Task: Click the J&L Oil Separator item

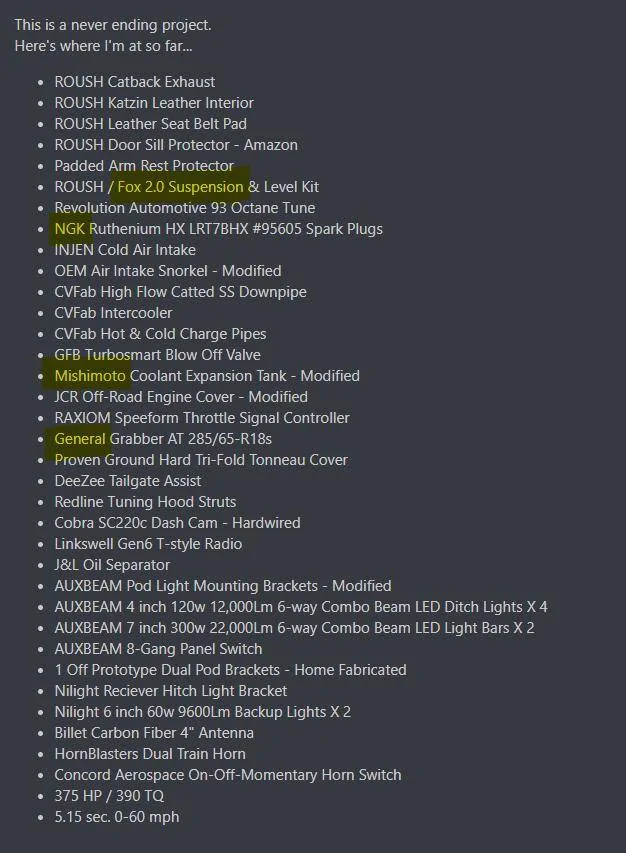Action: [112, 565]
